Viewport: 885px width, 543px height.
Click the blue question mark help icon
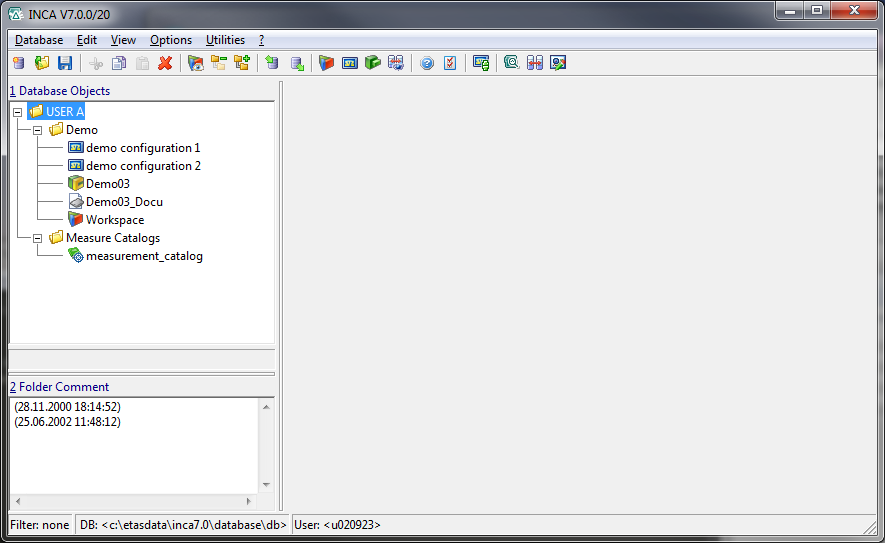coord(427,63)
